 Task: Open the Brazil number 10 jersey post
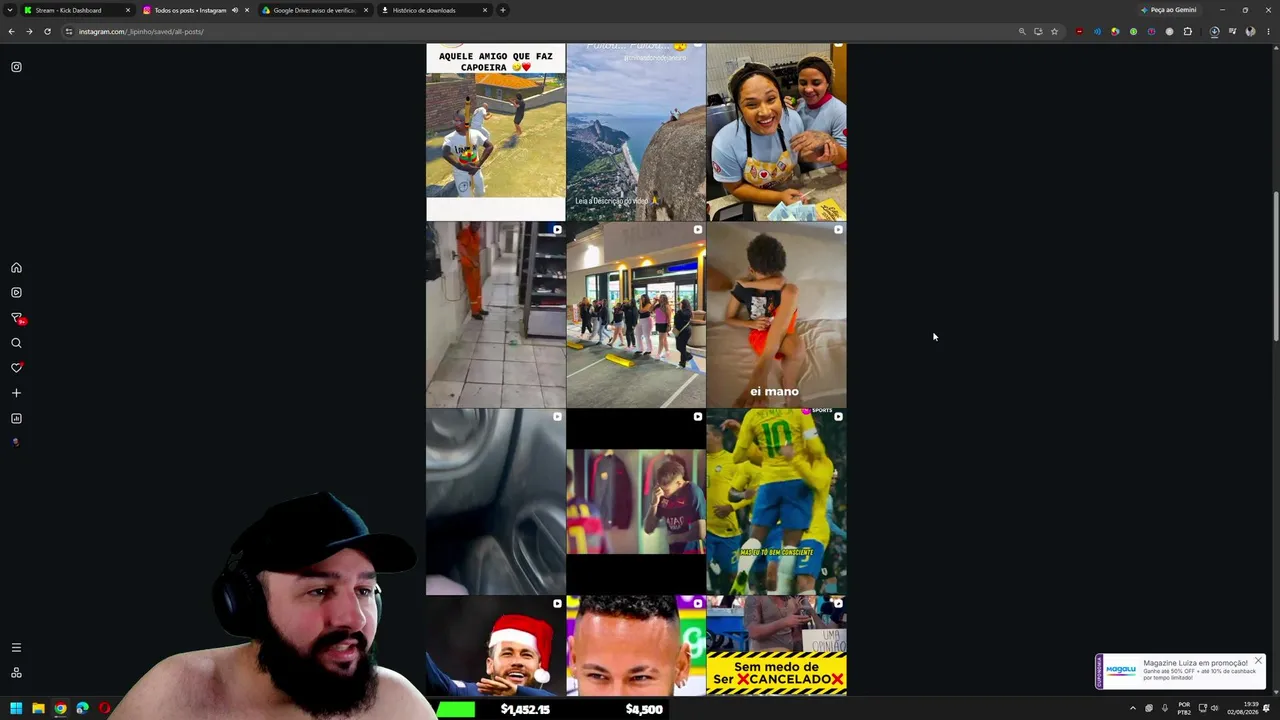click(x=776, y=502)
